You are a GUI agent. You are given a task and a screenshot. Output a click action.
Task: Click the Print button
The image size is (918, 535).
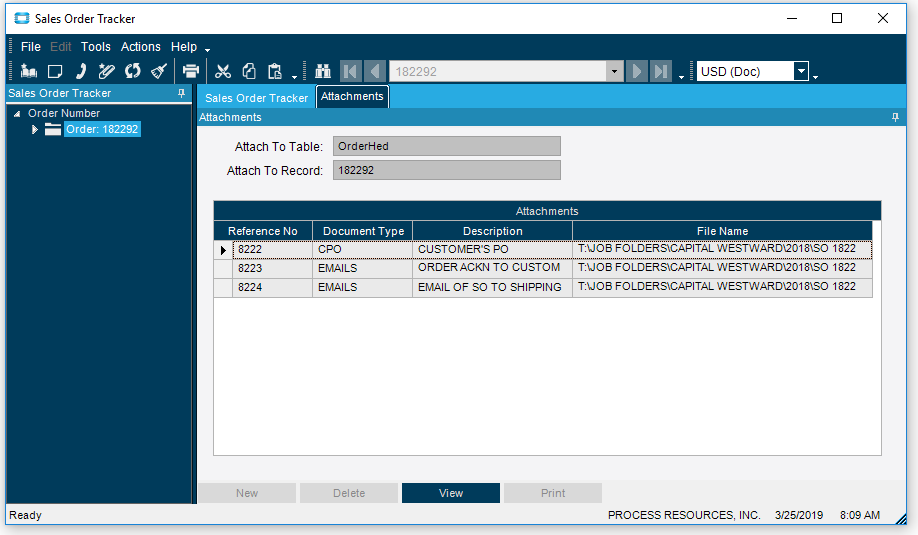click(553, 493)
